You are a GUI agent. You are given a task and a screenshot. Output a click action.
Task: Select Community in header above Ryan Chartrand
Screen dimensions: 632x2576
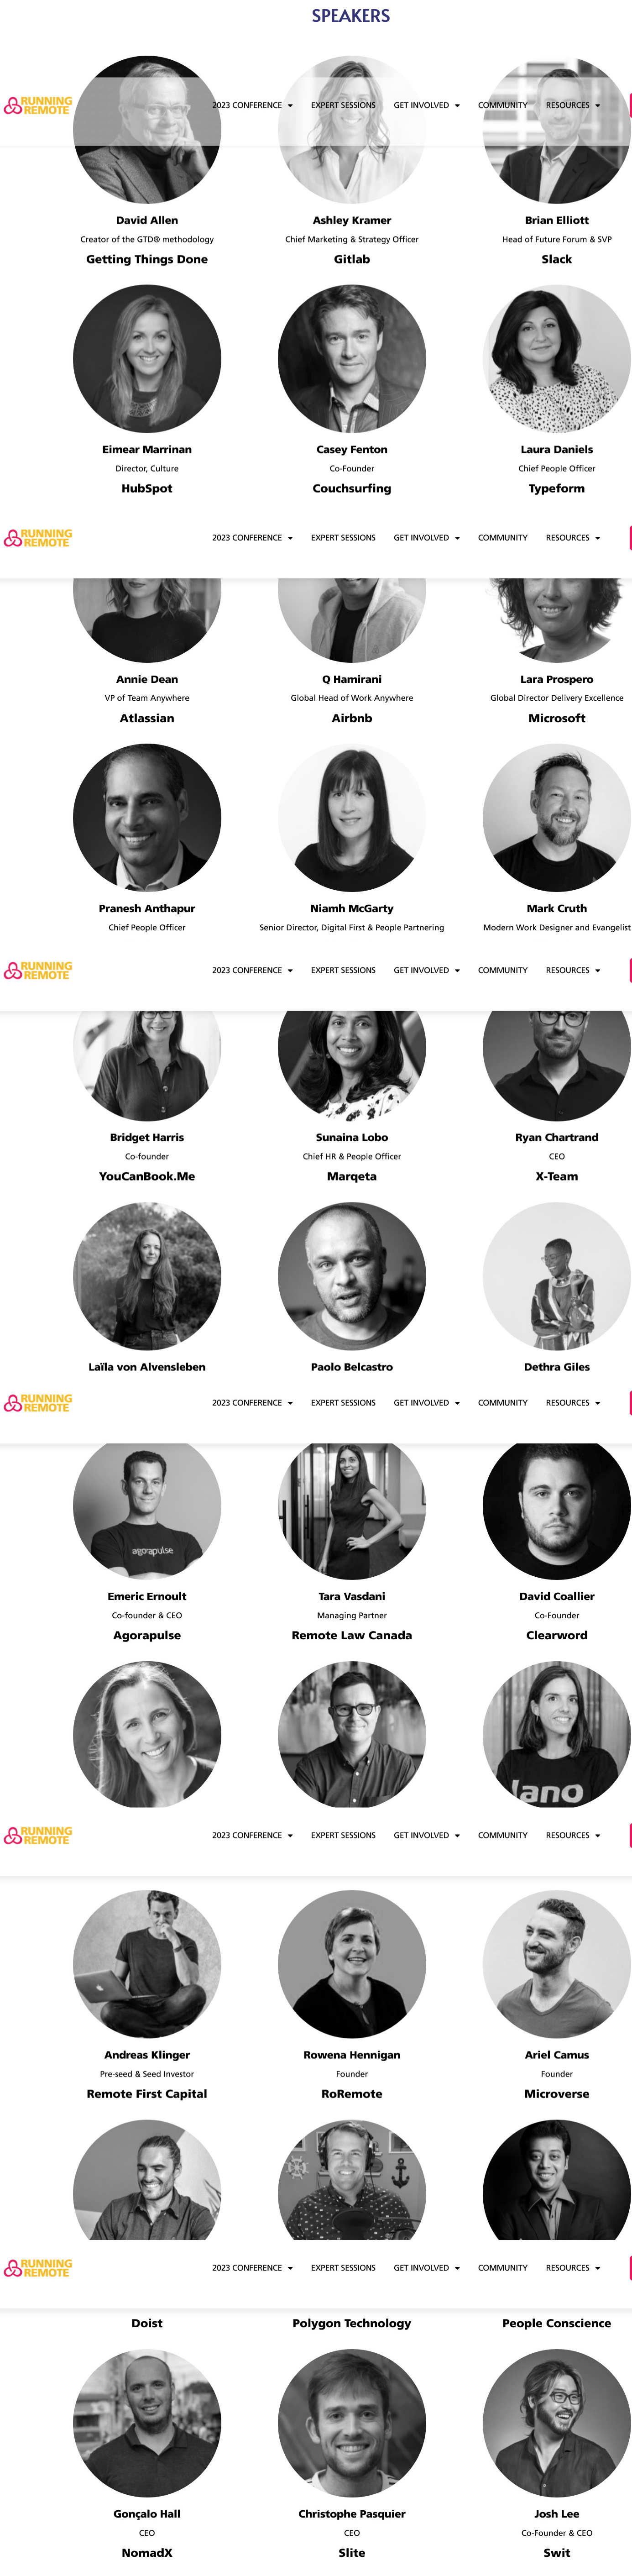(x=502, y=970)
